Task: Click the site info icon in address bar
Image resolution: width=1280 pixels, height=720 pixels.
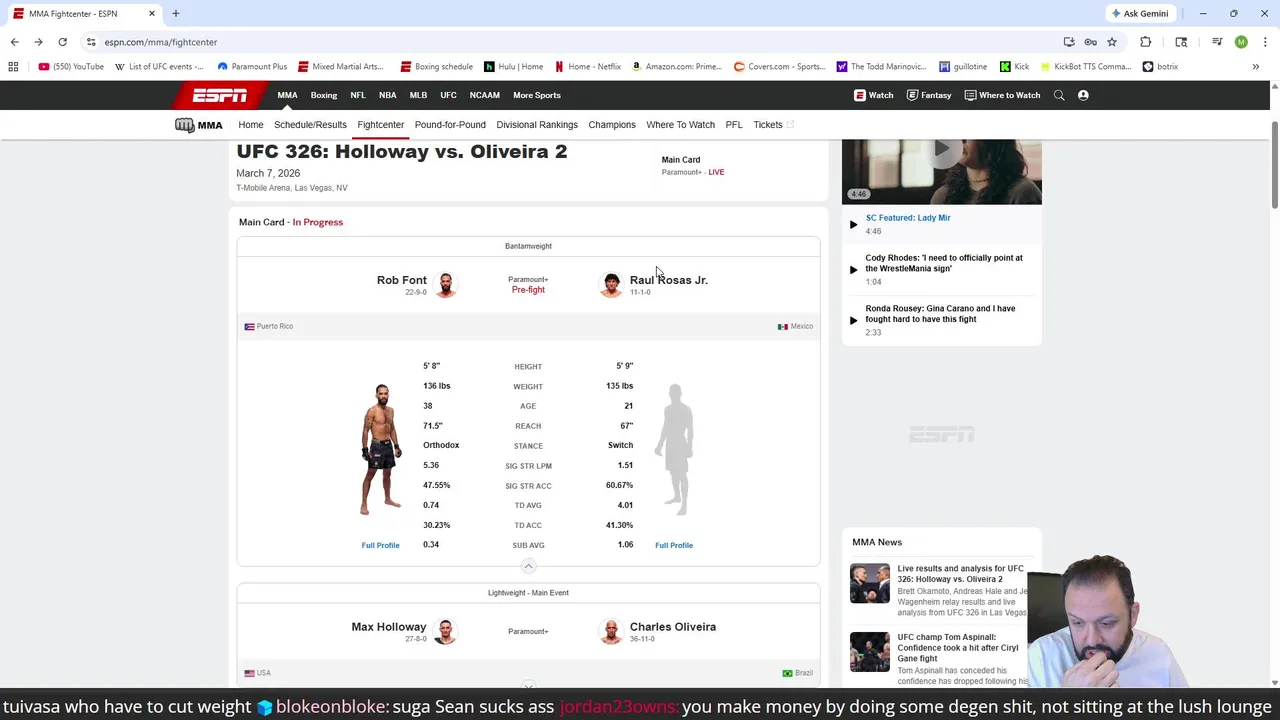Action: (91, 42)
